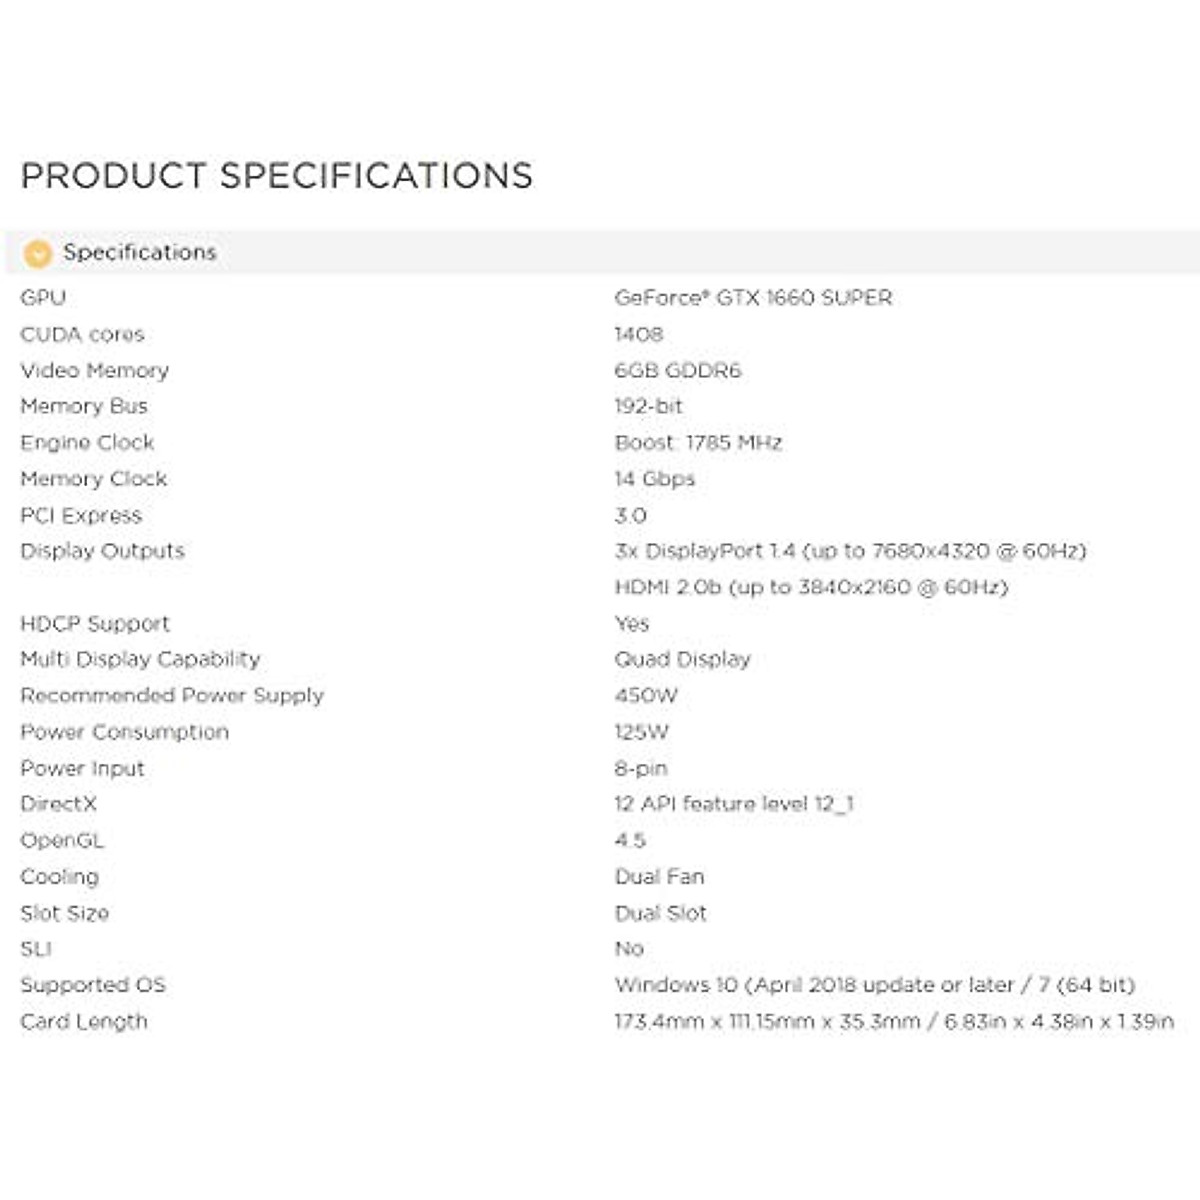Click the HDMI 2.0b output line
The image size is (1200, 1200).
(x=811, y=588)
